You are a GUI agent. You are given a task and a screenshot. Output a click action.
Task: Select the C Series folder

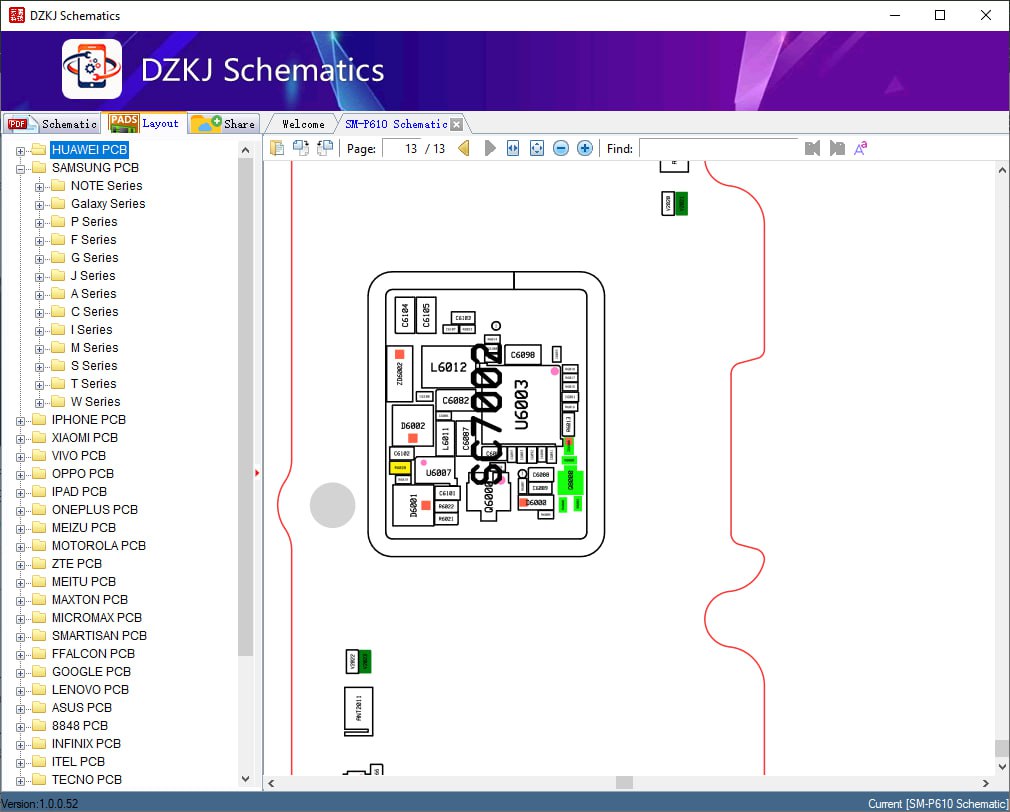coord(95,312)
